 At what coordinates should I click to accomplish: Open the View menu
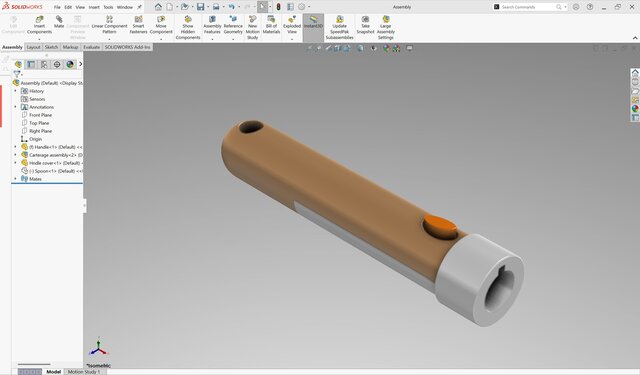coord(80,7)
